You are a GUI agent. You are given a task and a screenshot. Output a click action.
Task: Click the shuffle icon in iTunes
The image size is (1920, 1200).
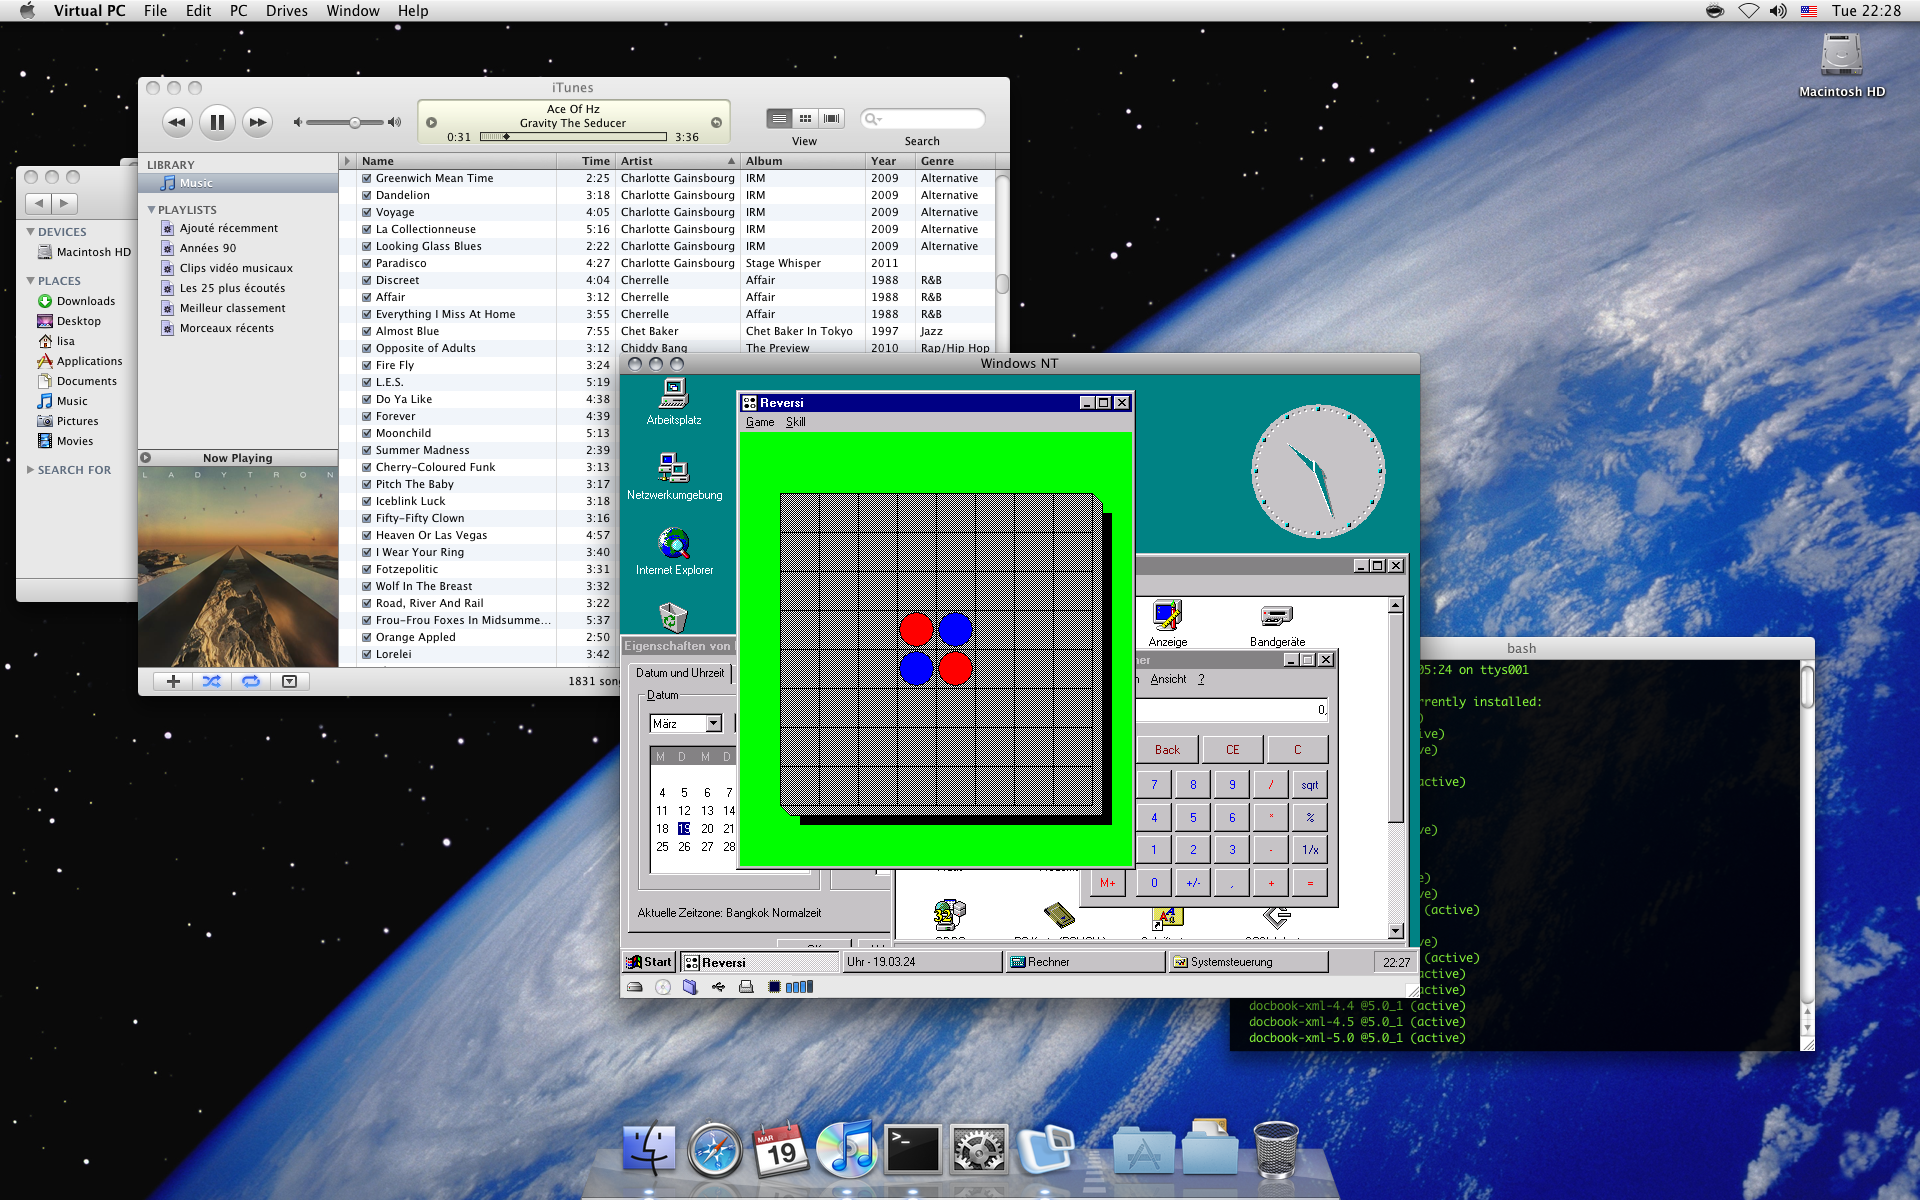pyautogui.click(x=212, y=681)
